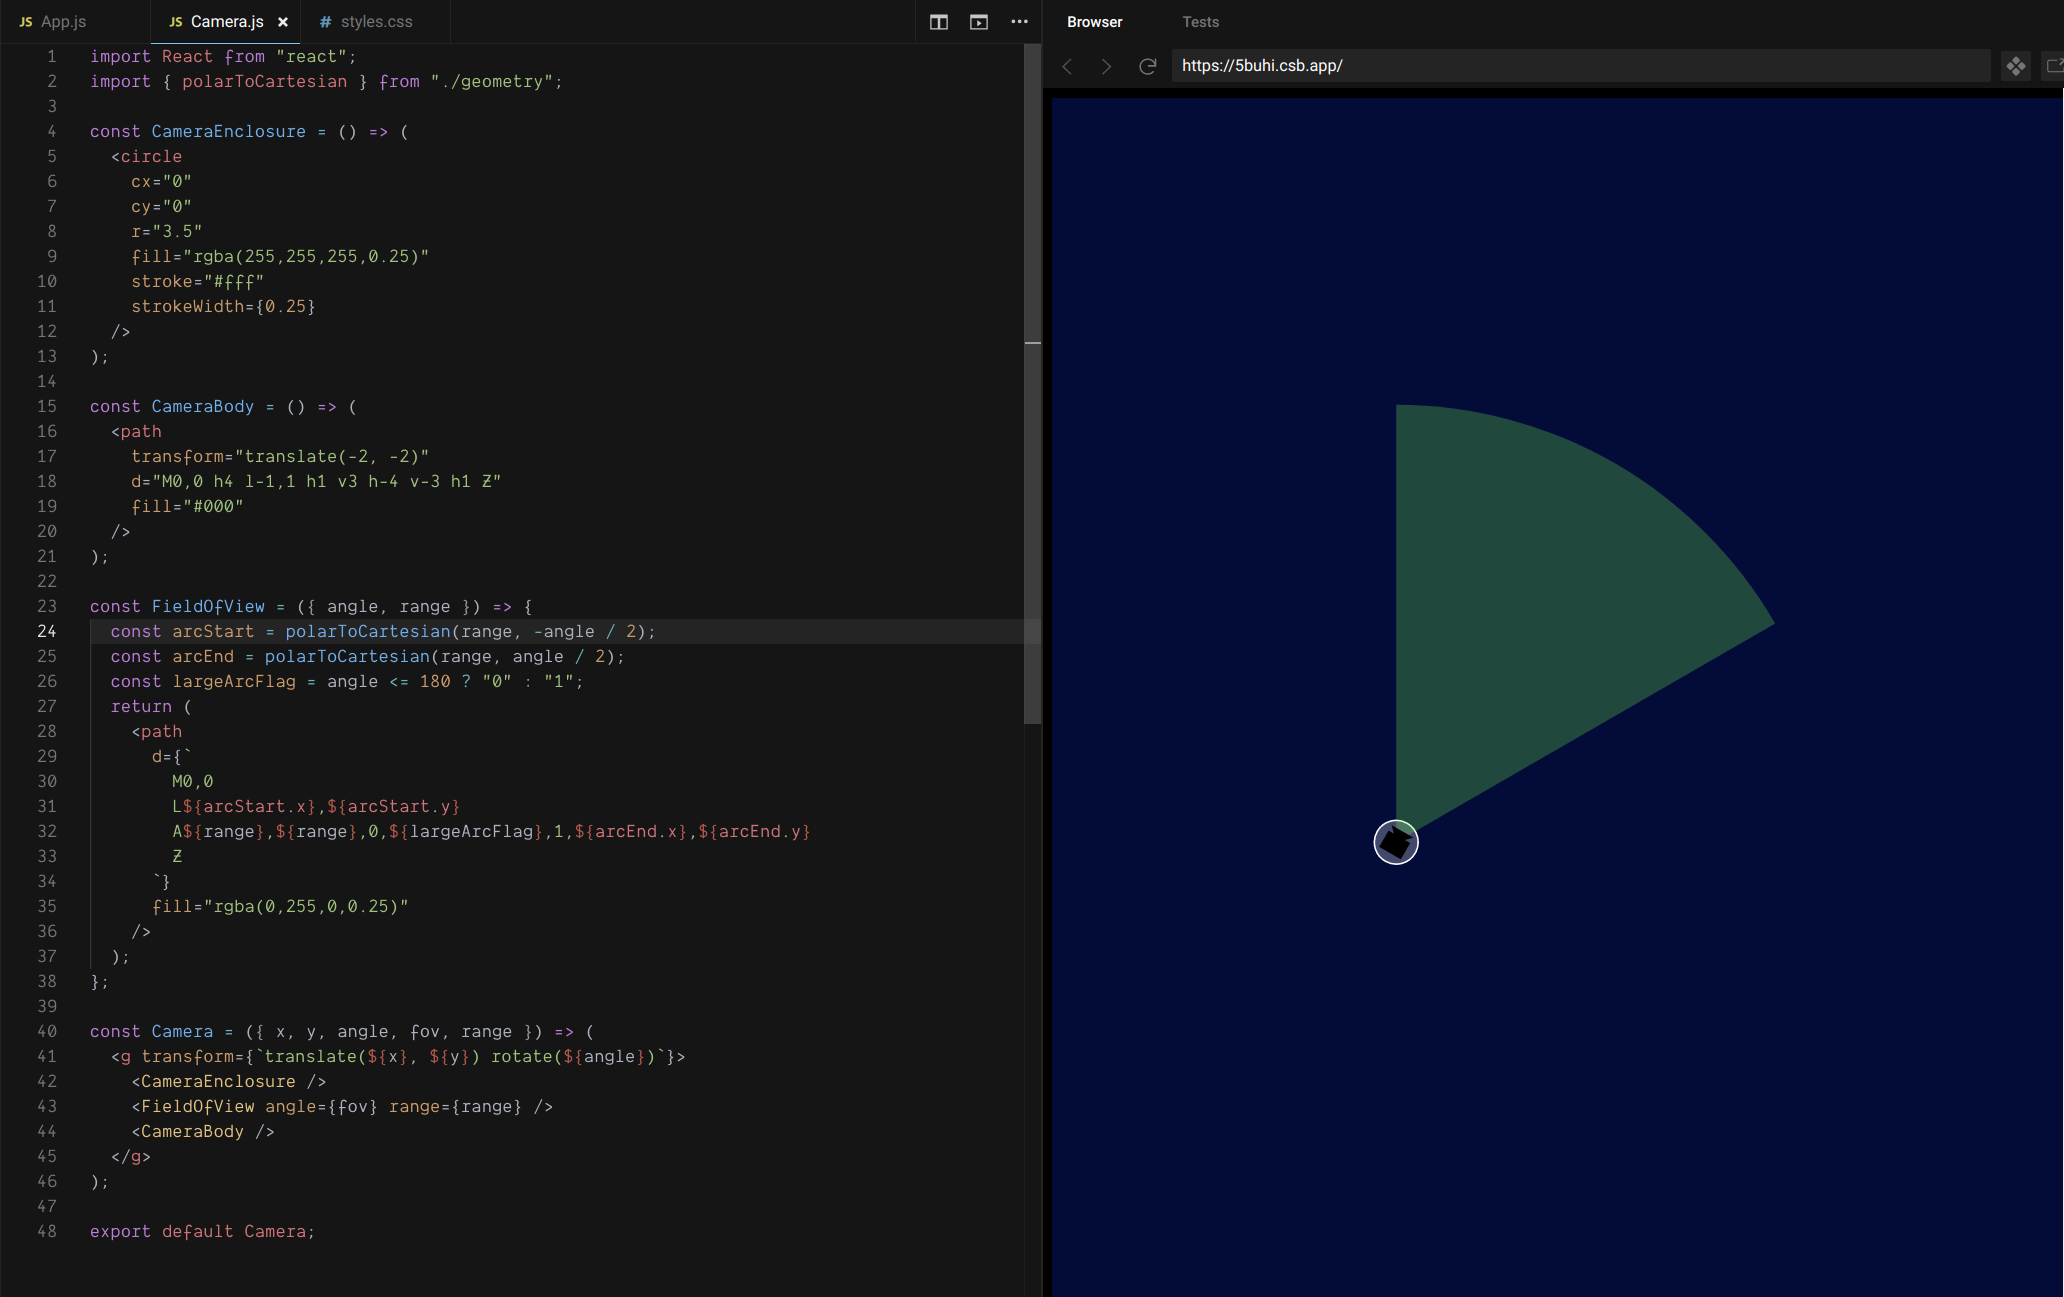
Task: Close the Camera.js tab
Action: coord(283,22)
